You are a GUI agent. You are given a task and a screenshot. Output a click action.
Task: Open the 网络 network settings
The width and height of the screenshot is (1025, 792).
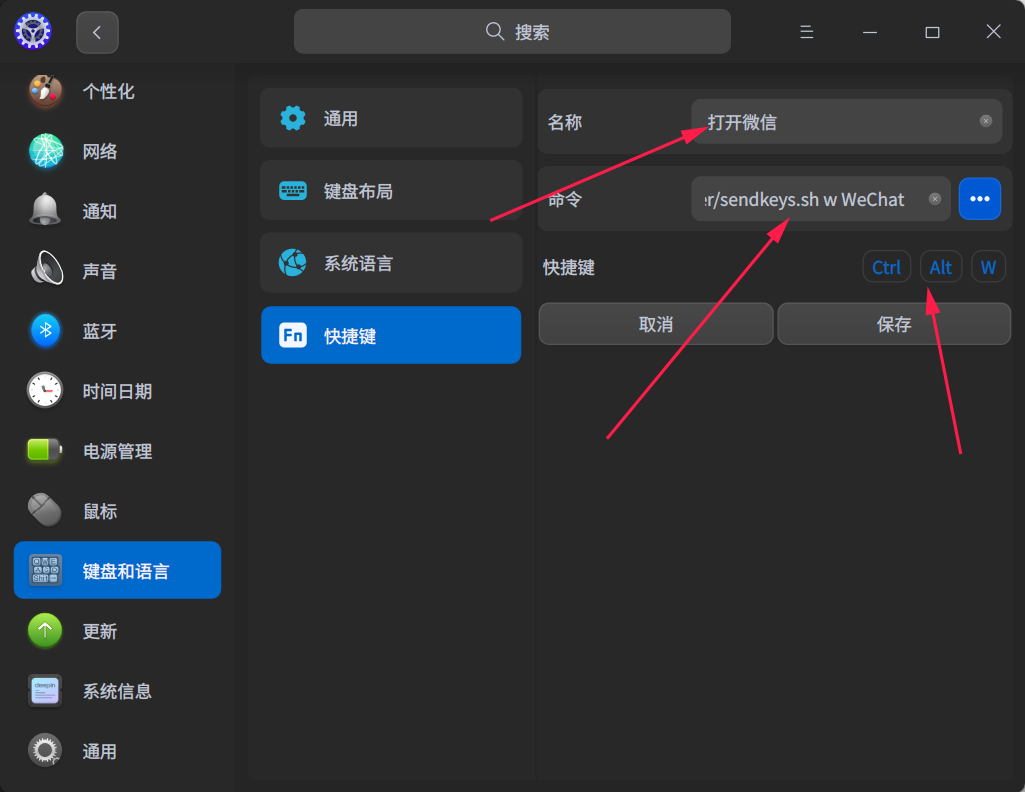[x=117, y=152]
